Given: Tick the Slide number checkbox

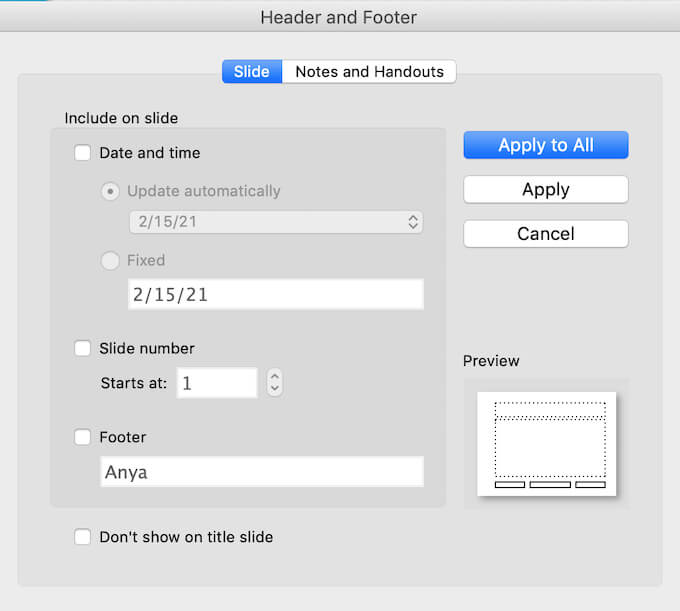Looking at the screenshot, I should click(x=82, y=348).
